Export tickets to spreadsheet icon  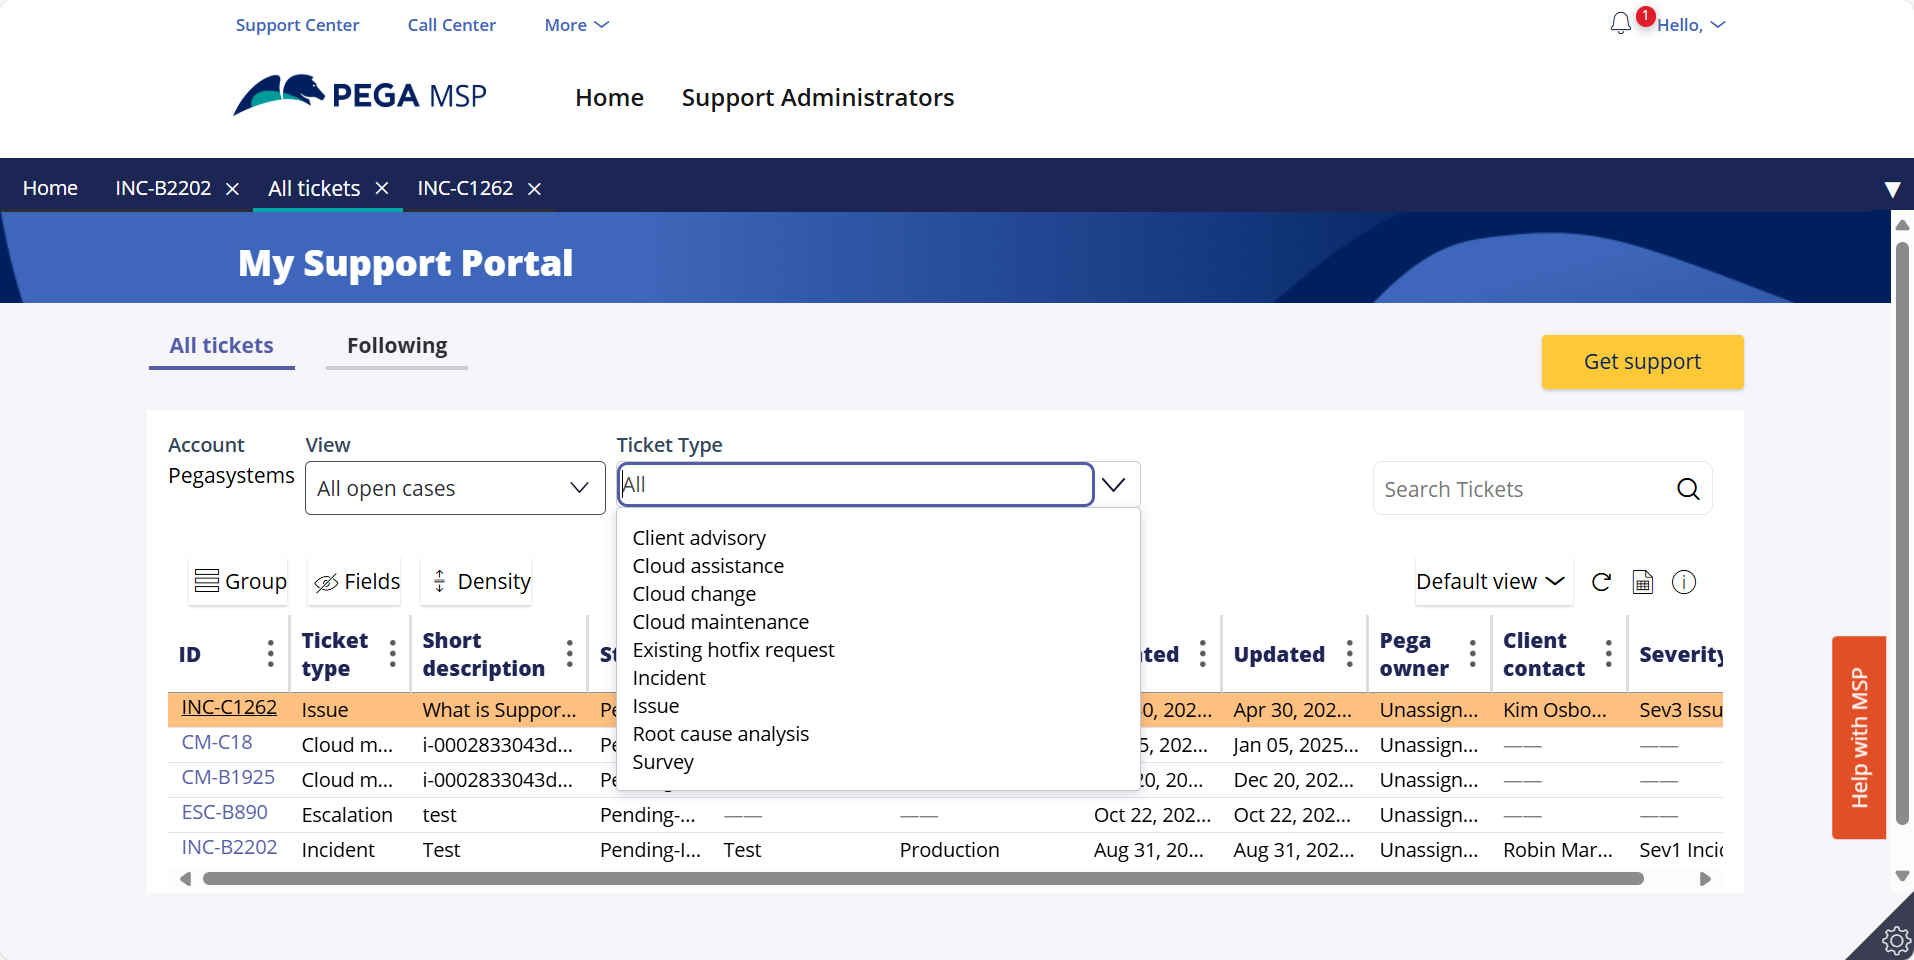tap(1642, 582)
